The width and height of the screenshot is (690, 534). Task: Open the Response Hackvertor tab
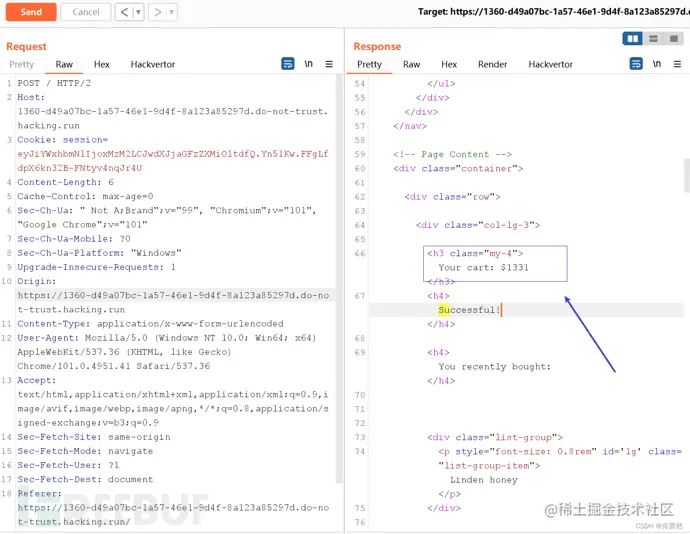pos(551,64)
